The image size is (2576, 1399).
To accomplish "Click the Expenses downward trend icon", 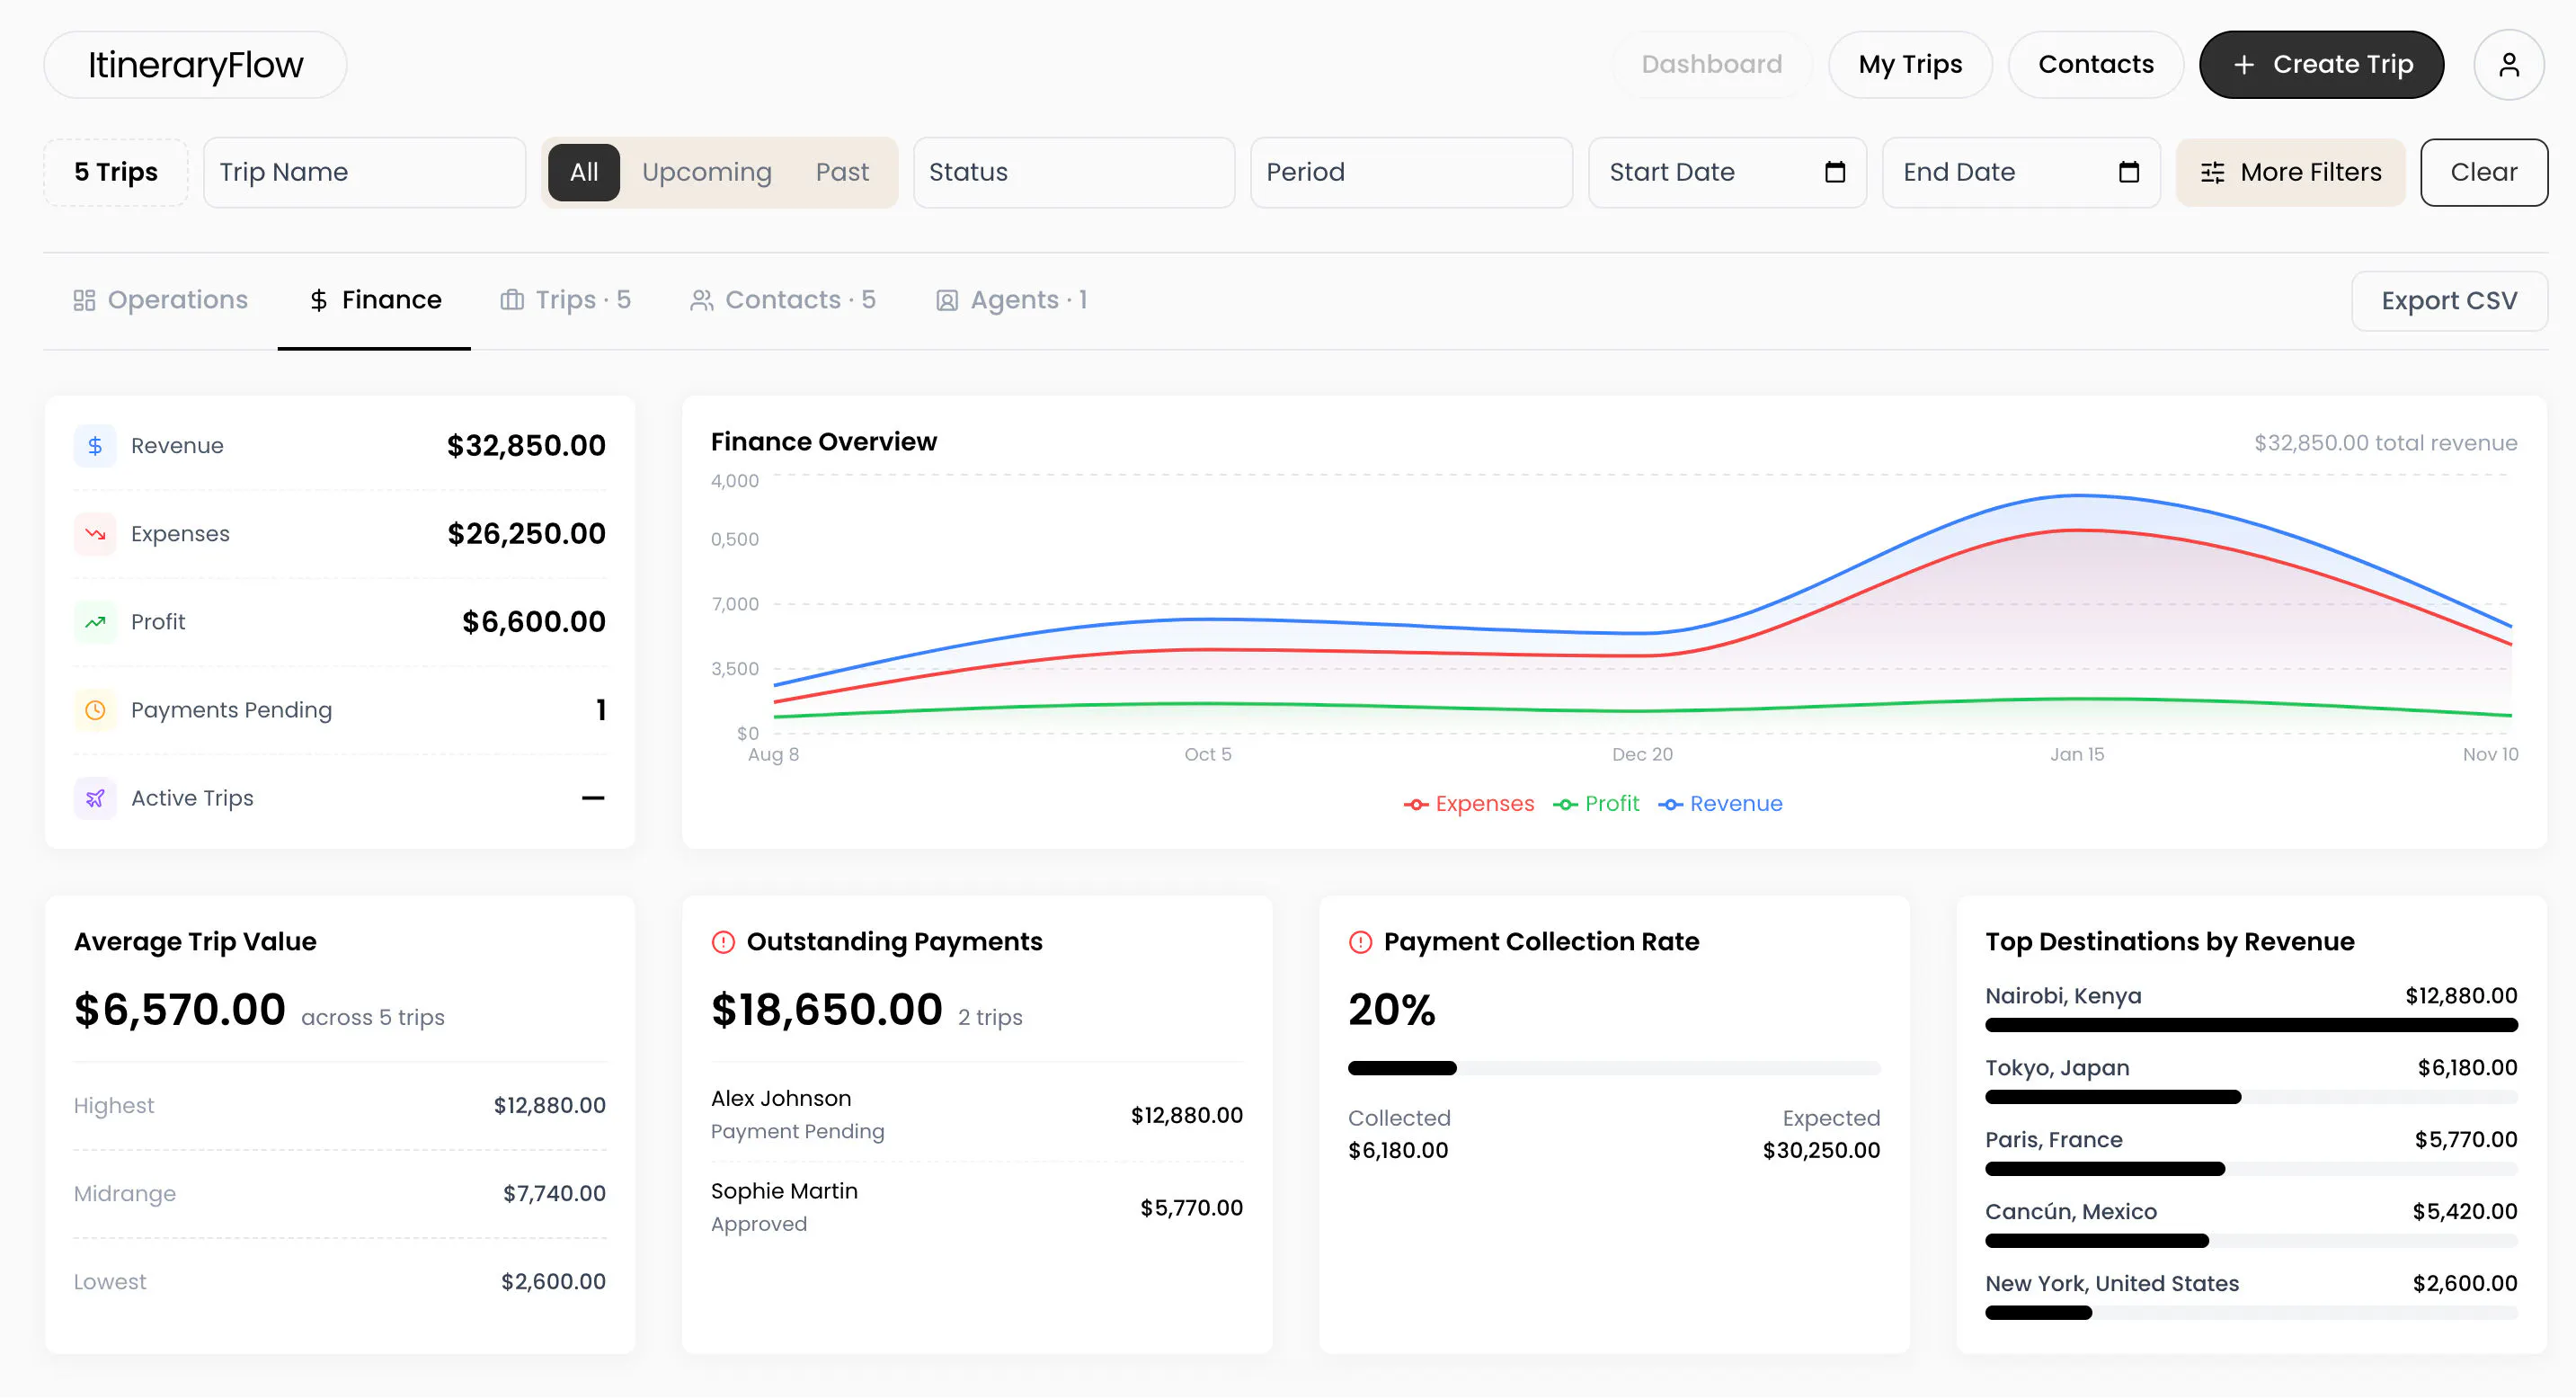I will (95, 534).
